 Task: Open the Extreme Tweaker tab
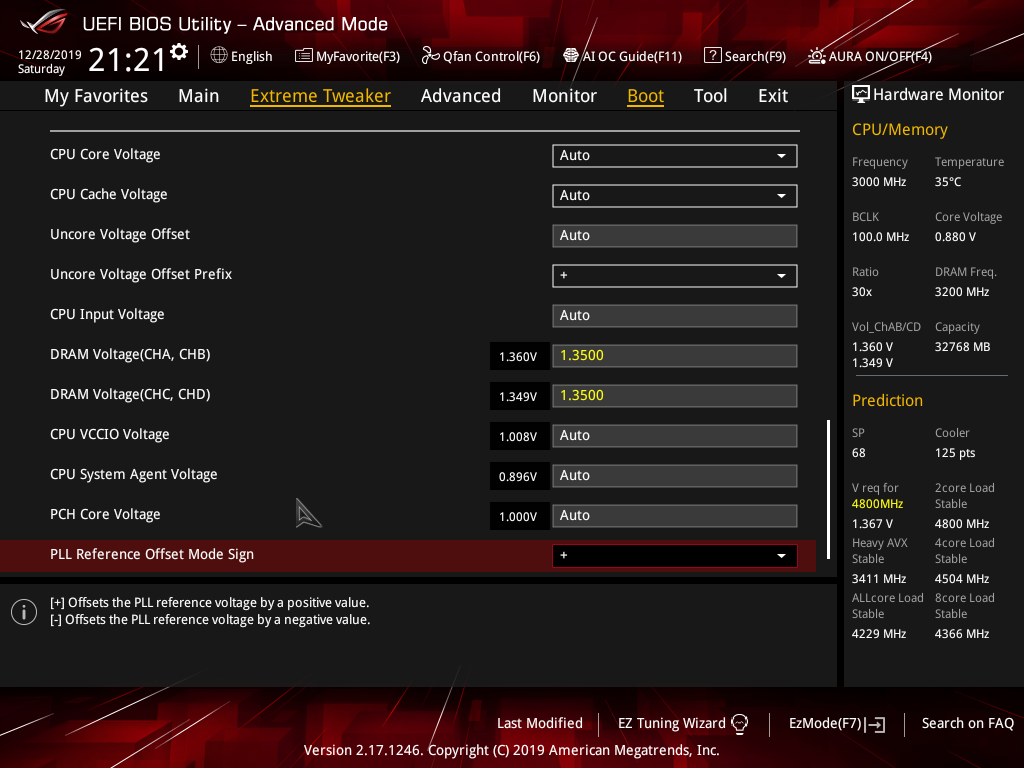pos(320,96)
